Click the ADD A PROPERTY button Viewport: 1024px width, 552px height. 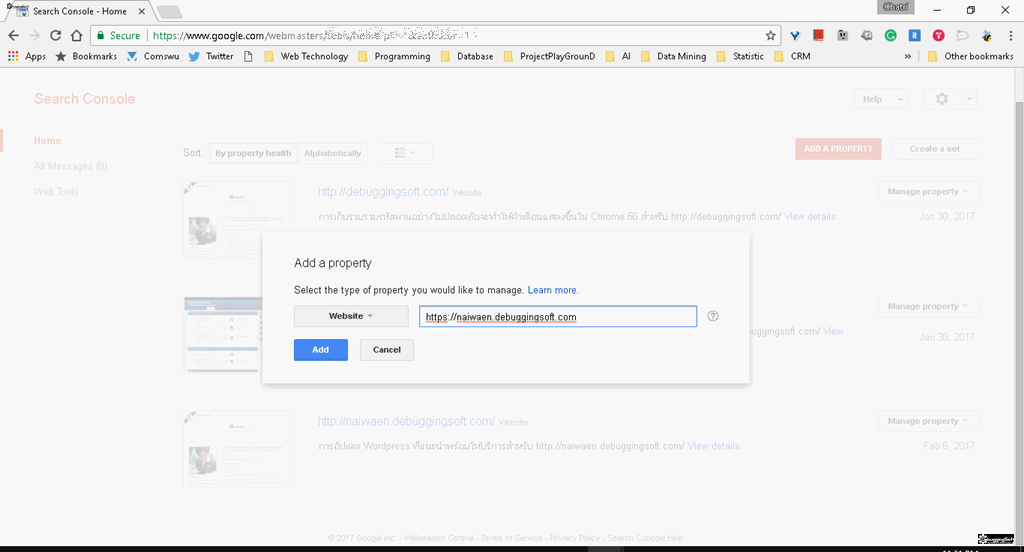click(839, 149)
